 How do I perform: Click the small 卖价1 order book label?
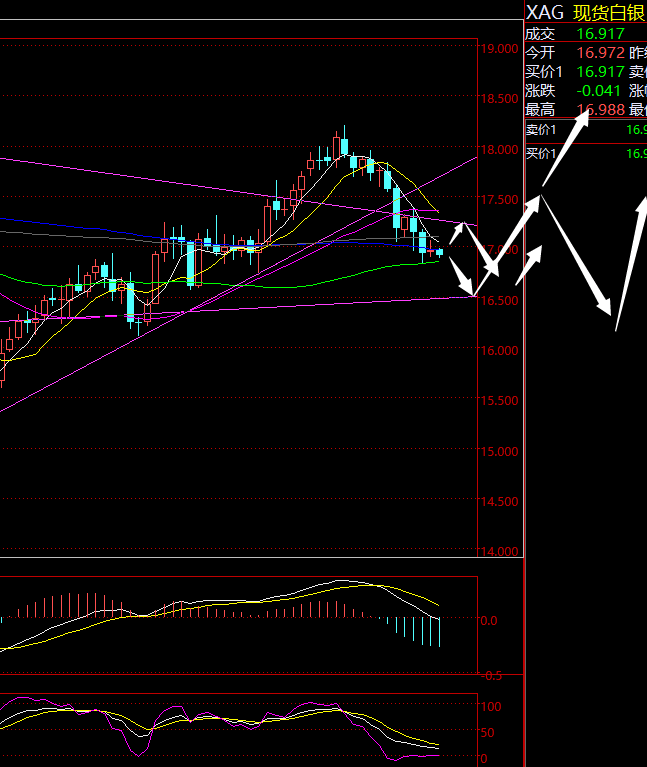tap(541, 130)
